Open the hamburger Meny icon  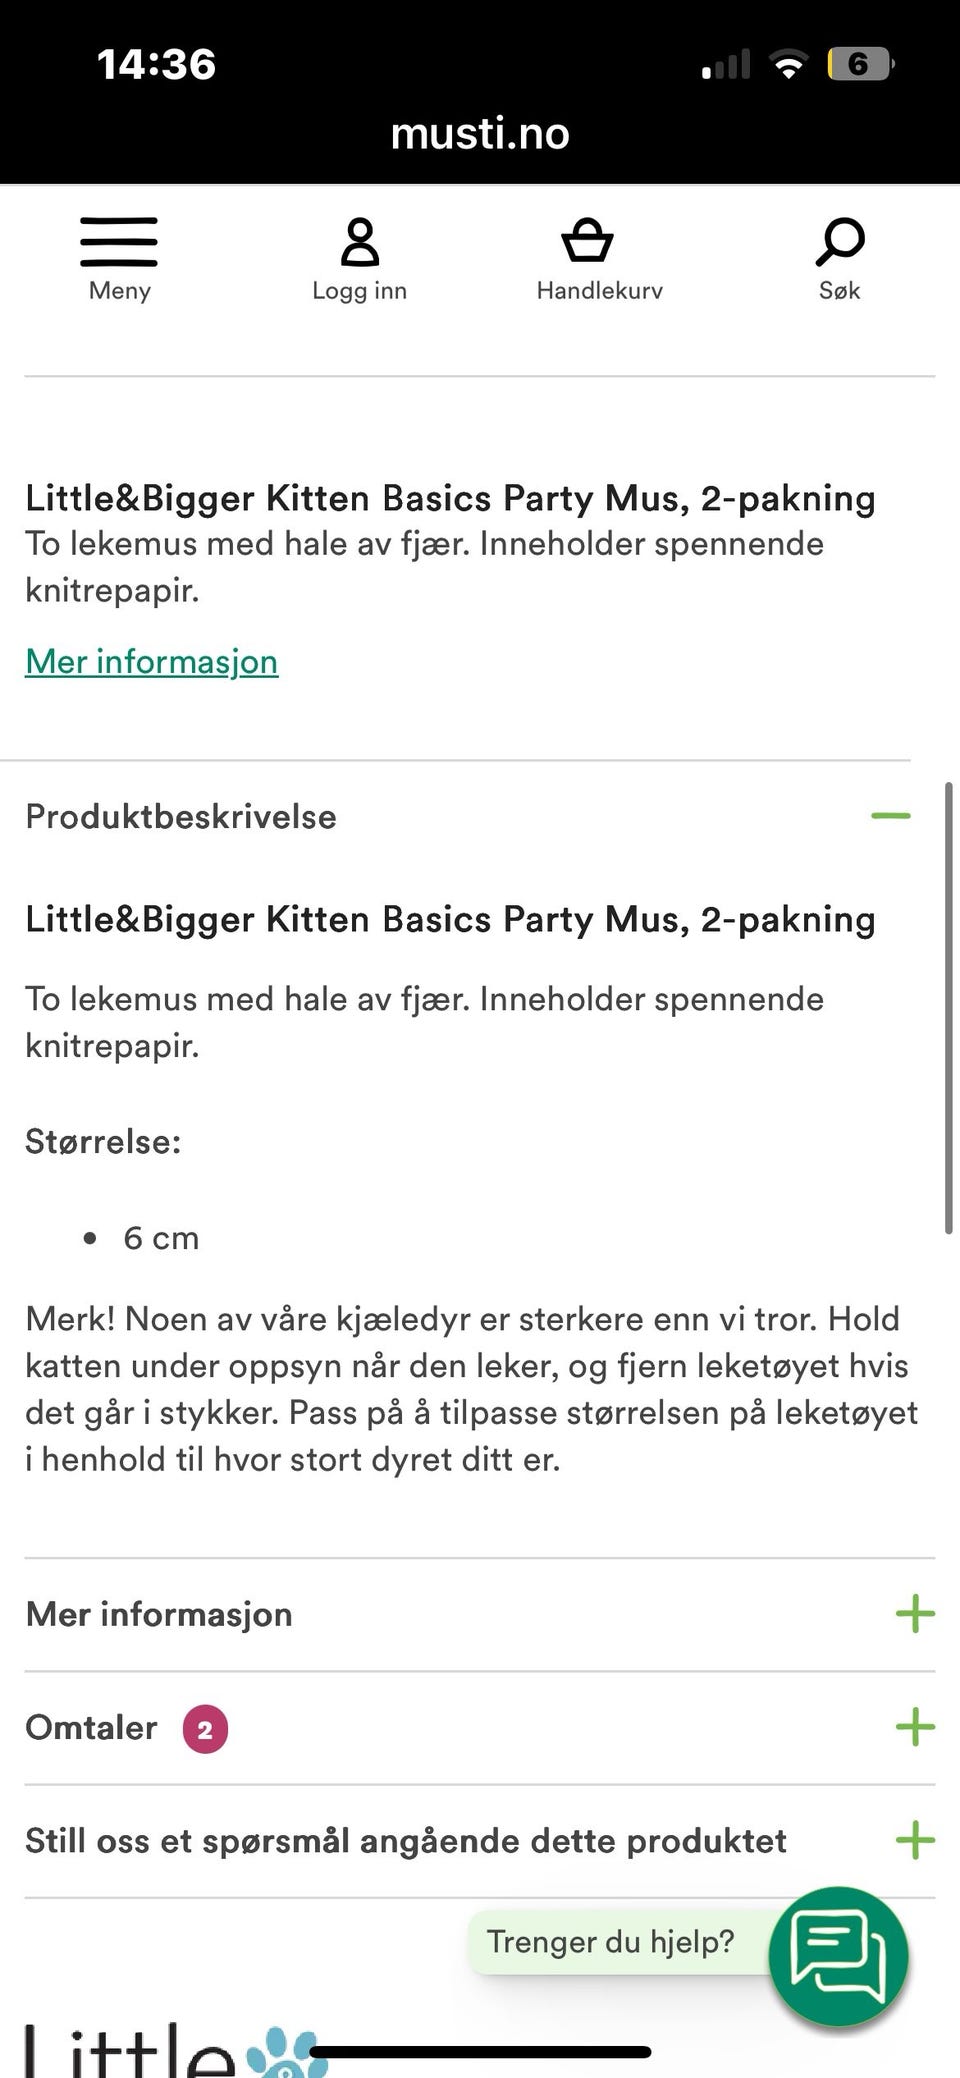(119, 242)
